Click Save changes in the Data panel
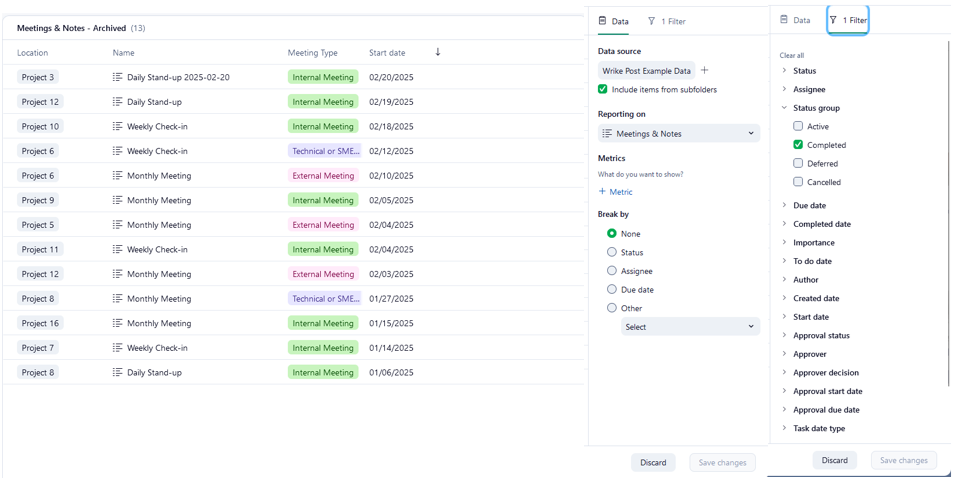955x480 pixels. pyautogui.click(x=722, y=462)
